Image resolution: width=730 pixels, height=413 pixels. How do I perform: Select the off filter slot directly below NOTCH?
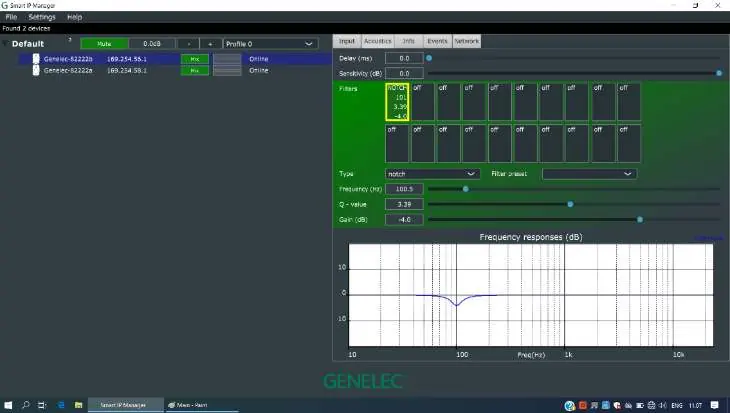pos(397,143)
